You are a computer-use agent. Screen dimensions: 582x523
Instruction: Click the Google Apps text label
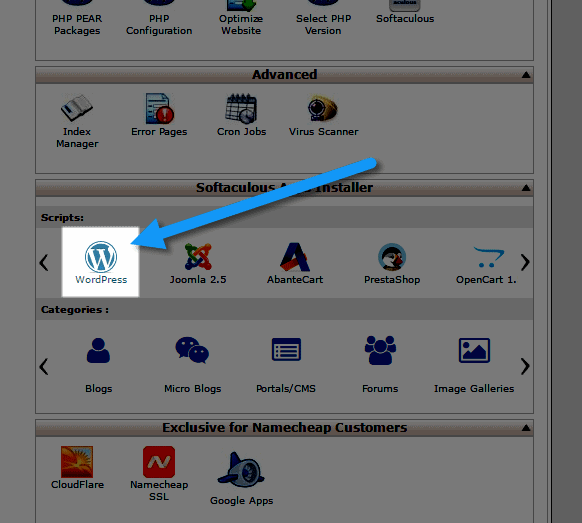[x=241, y=501]
